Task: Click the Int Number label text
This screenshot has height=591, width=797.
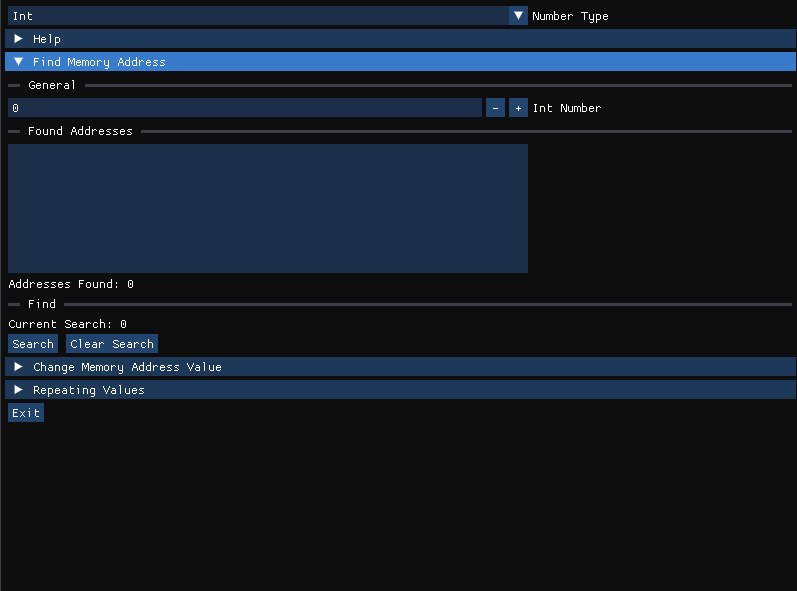Action: pyautogui.click(x=567, y=108)
